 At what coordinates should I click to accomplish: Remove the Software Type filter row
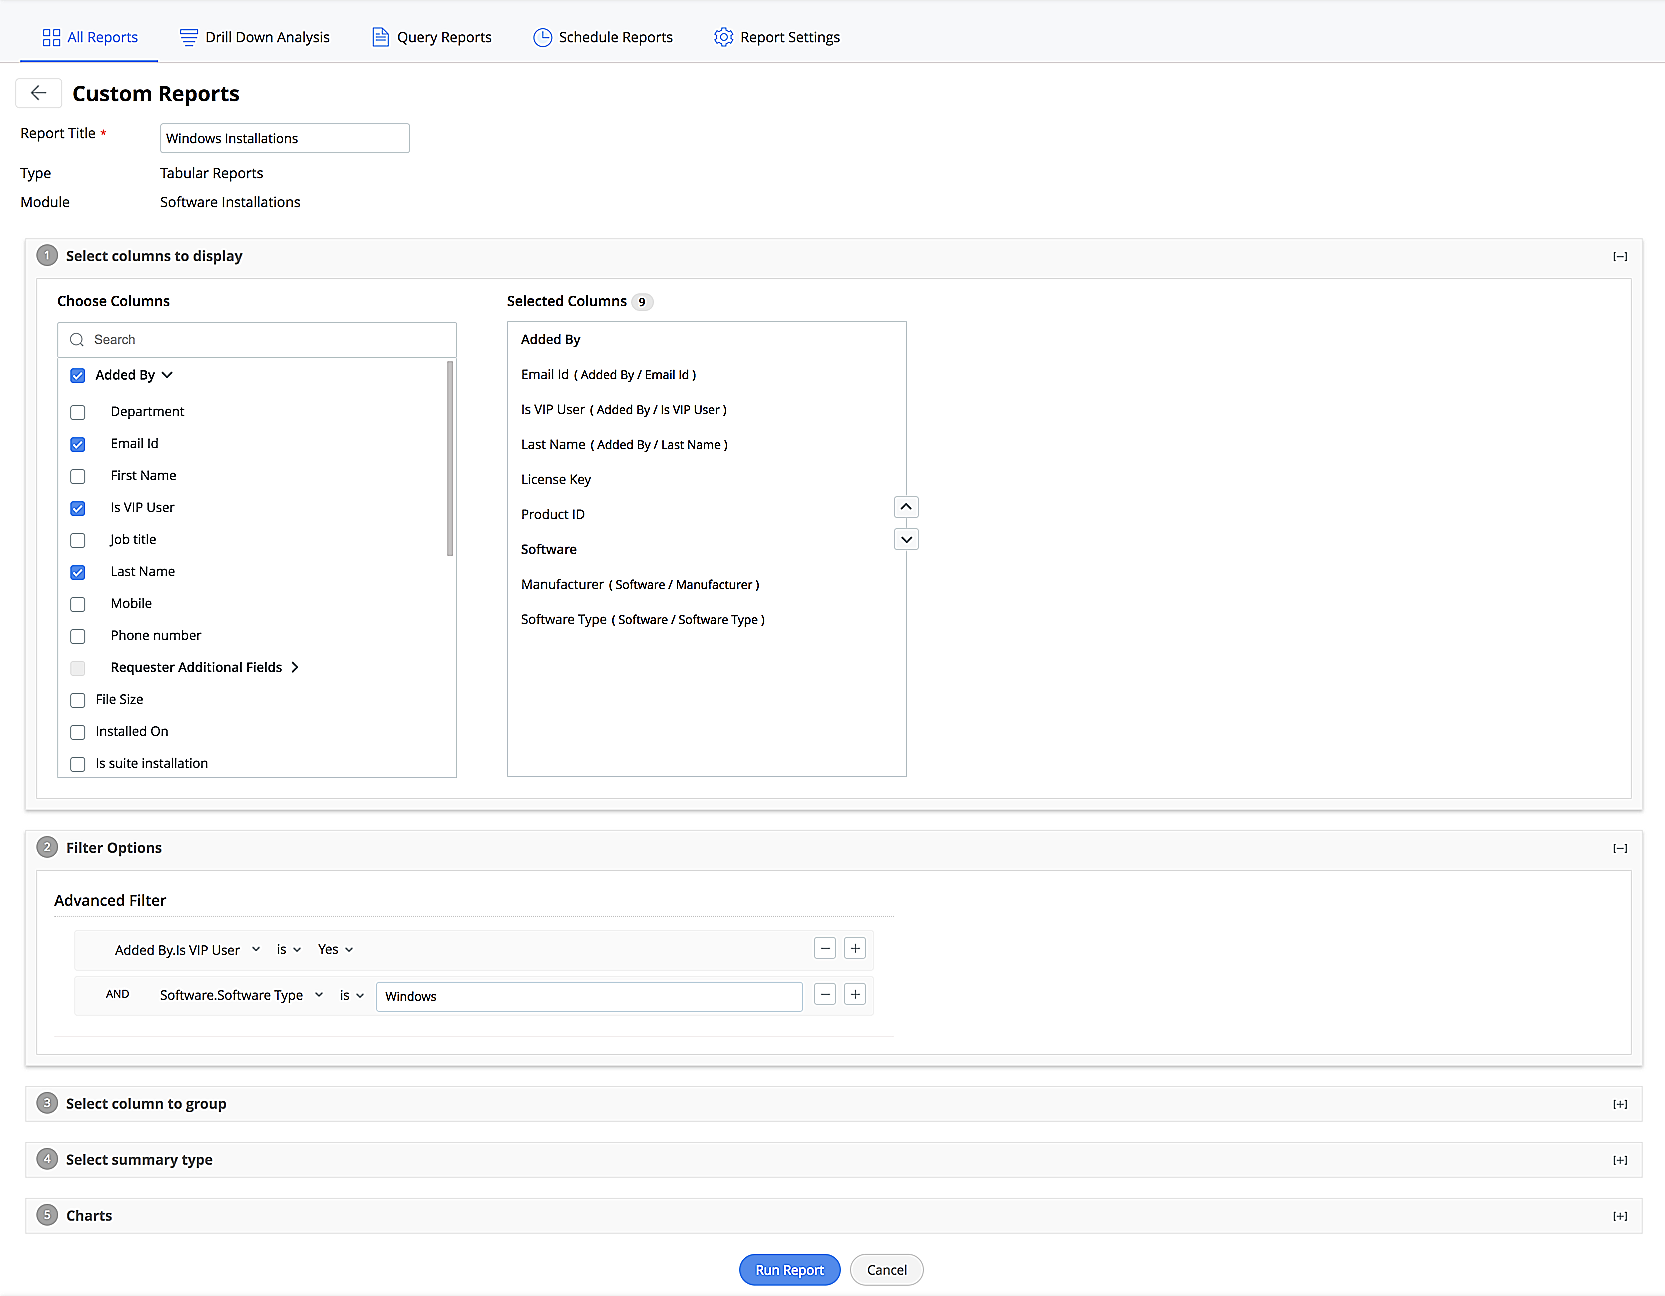click(825, 995)
